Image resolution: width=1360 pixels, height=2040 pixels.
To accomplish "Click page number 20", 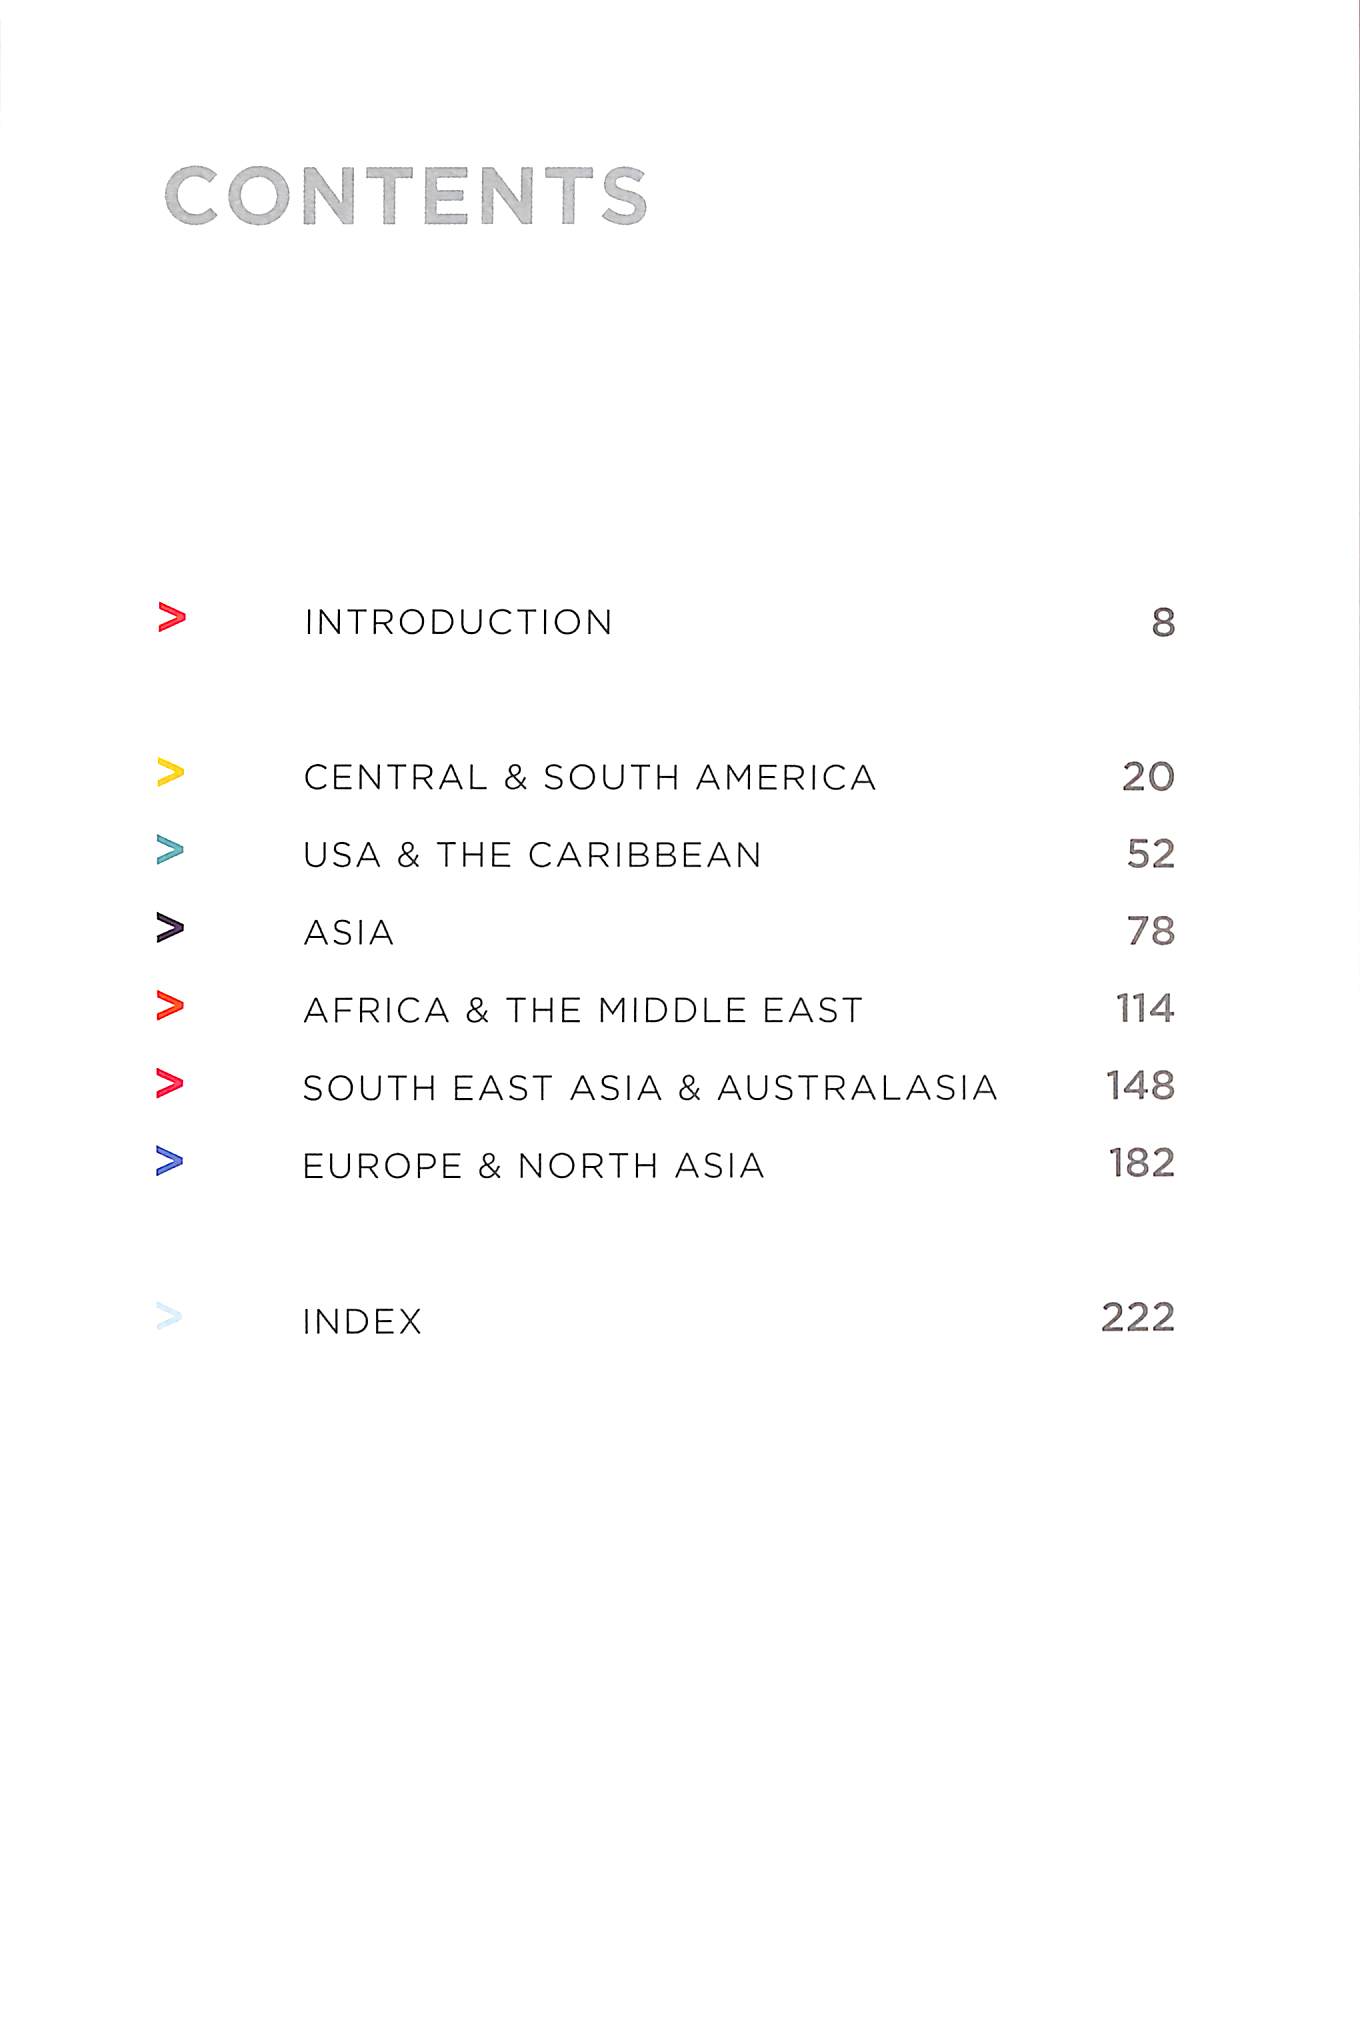I will (x=1148, y=777).
